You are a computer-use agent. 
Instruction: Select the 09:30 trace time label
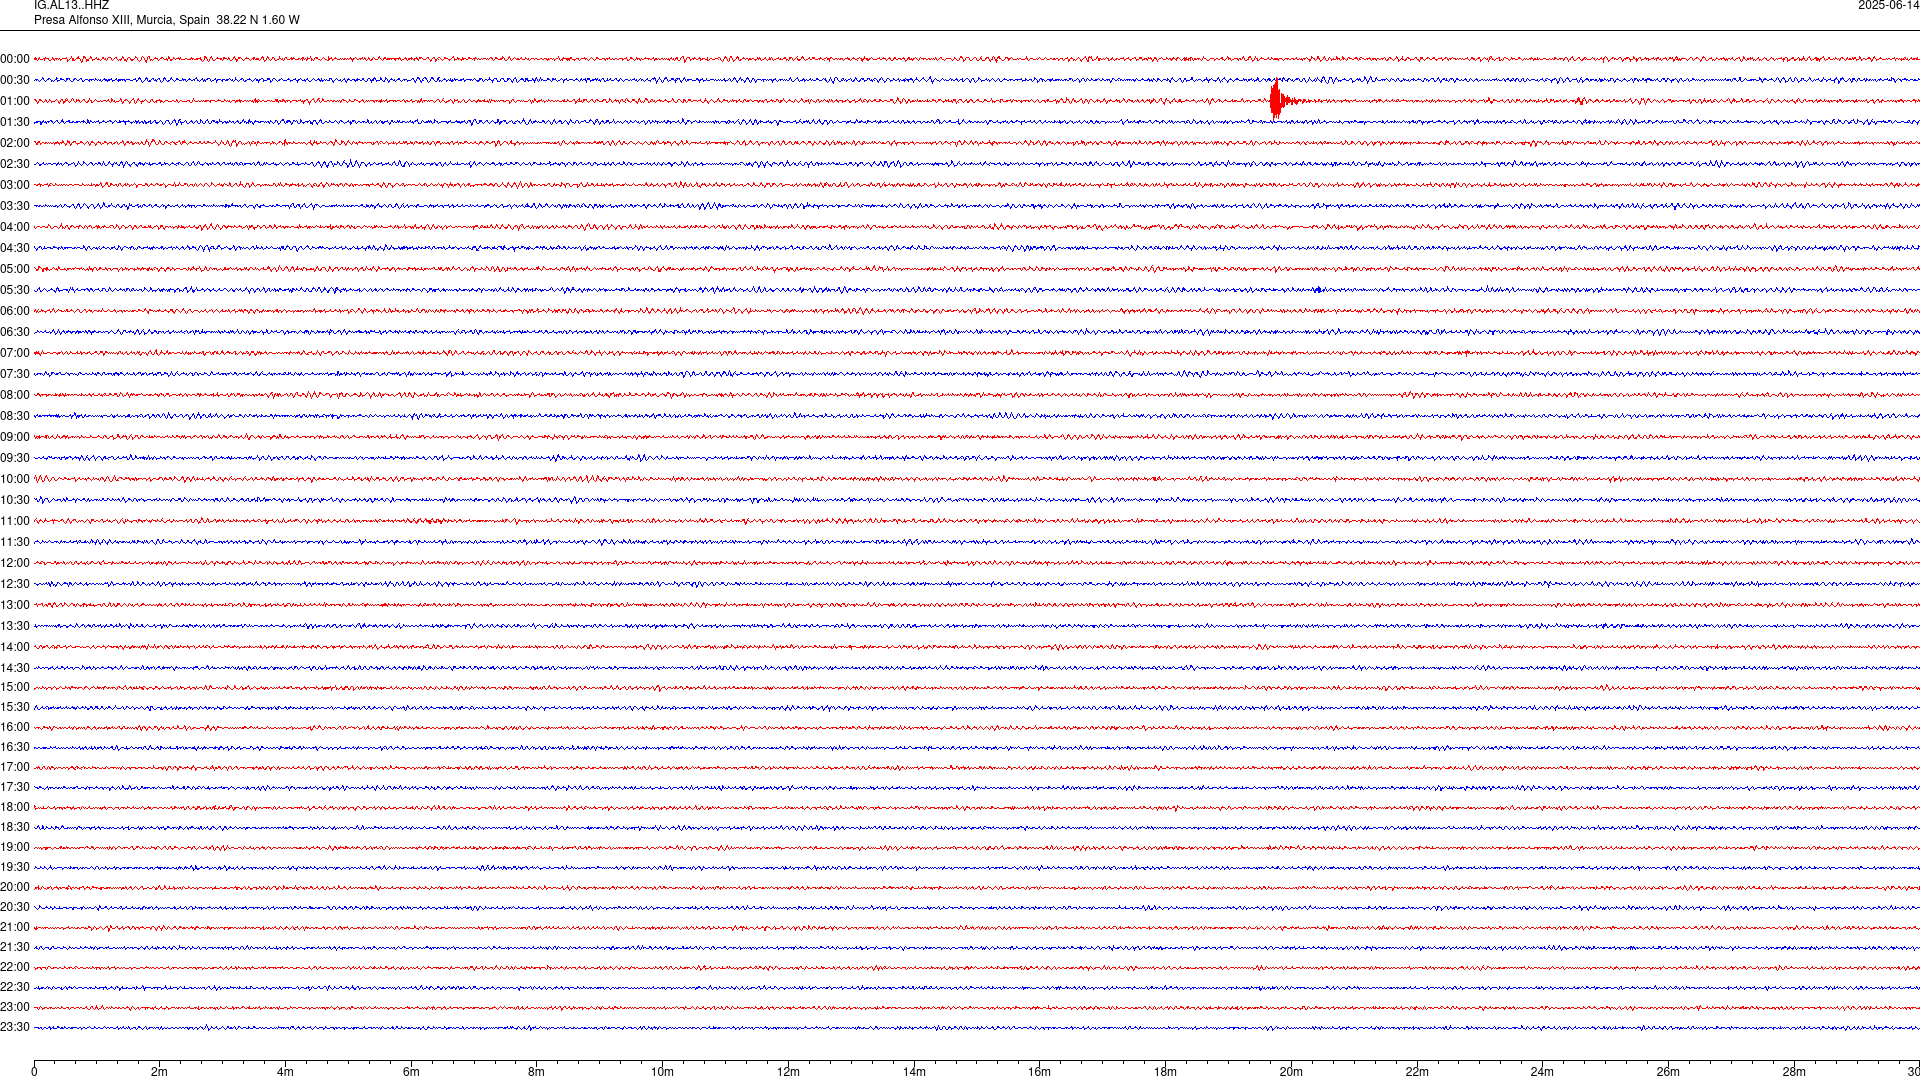pos(15,458)
